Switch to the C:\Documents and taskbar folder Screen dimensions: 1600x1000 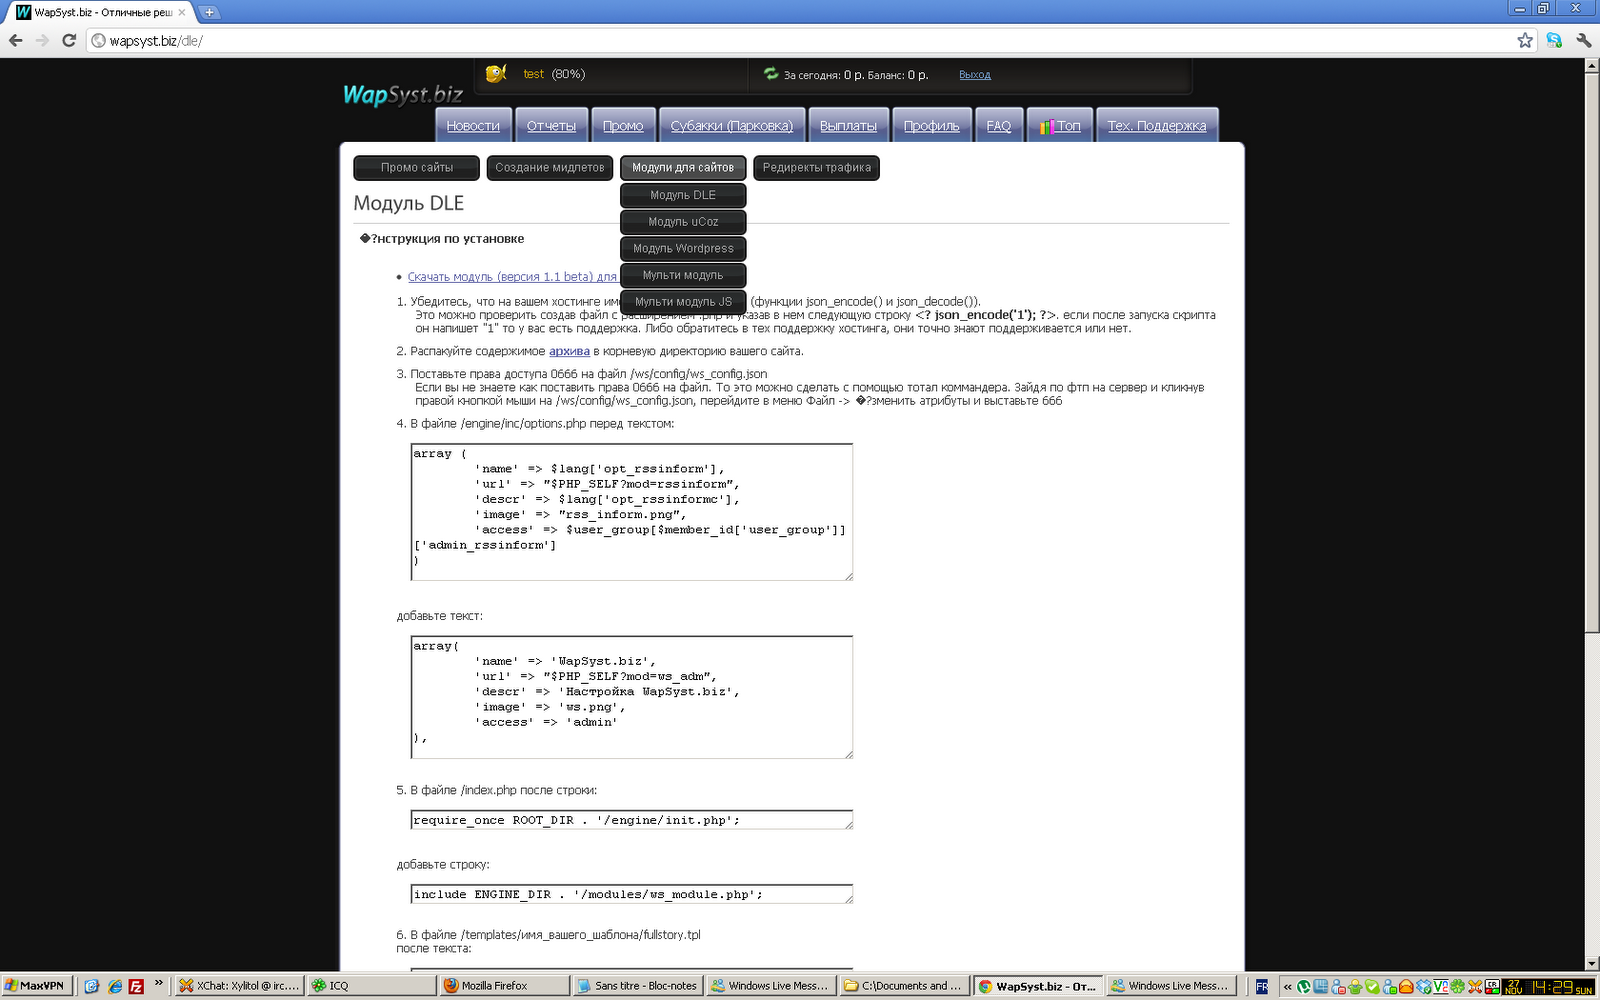coord(904,986)
